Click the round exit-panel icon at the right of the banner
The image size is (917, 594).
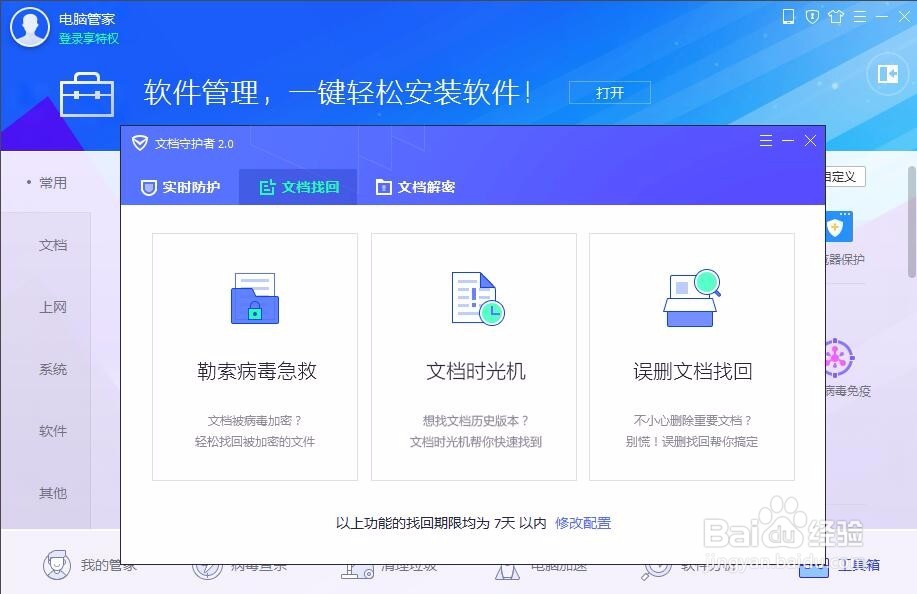tap(888, 74)
